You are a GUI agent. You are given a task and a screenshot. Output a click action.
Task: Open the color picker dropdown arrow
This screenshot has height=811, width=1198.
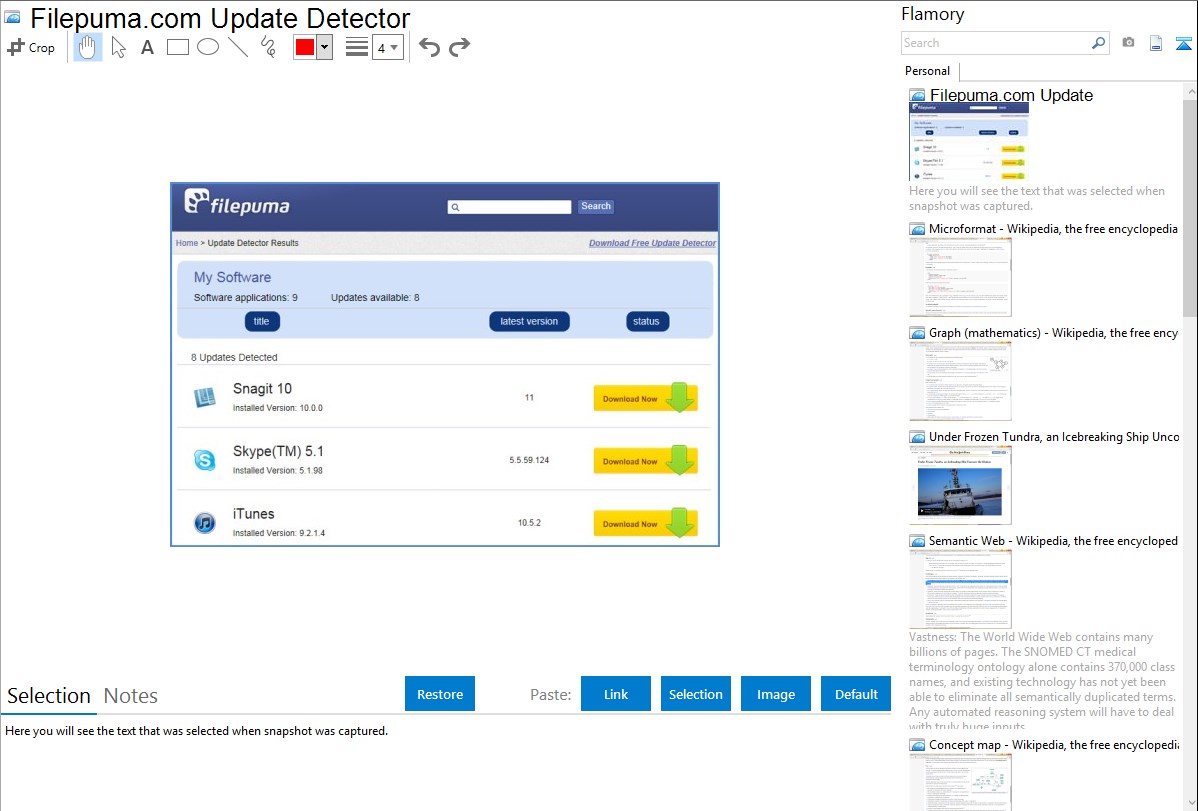tap(325, 47)
